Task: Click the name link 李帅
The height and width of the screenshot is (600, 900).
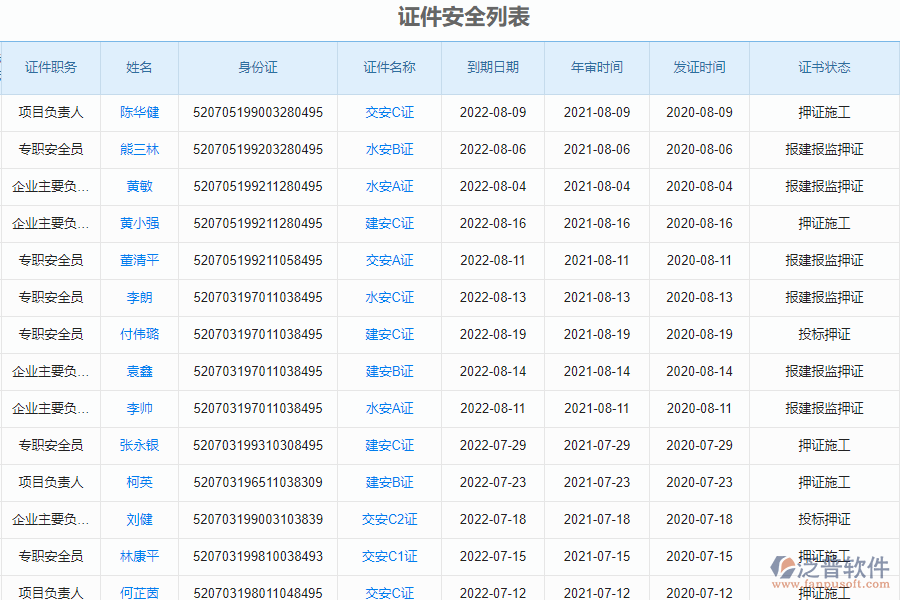Action: click(139, 408)
